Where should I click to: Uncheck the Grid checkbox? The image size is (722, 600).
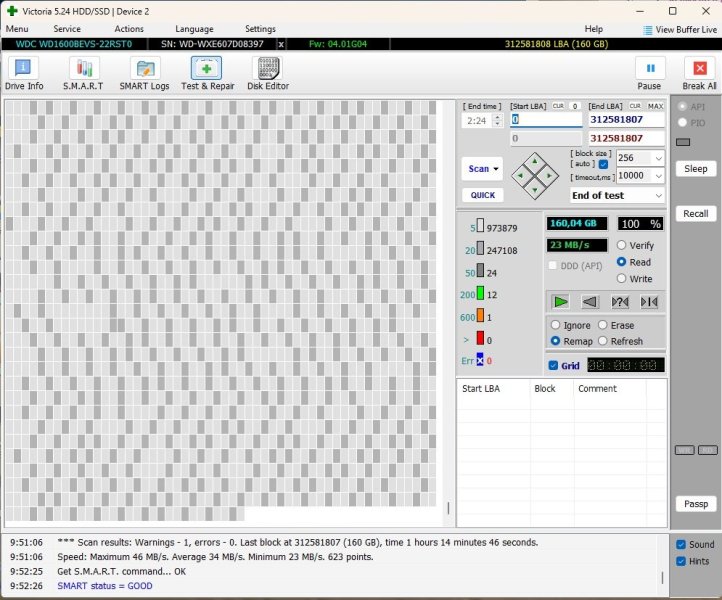point(554,366)
